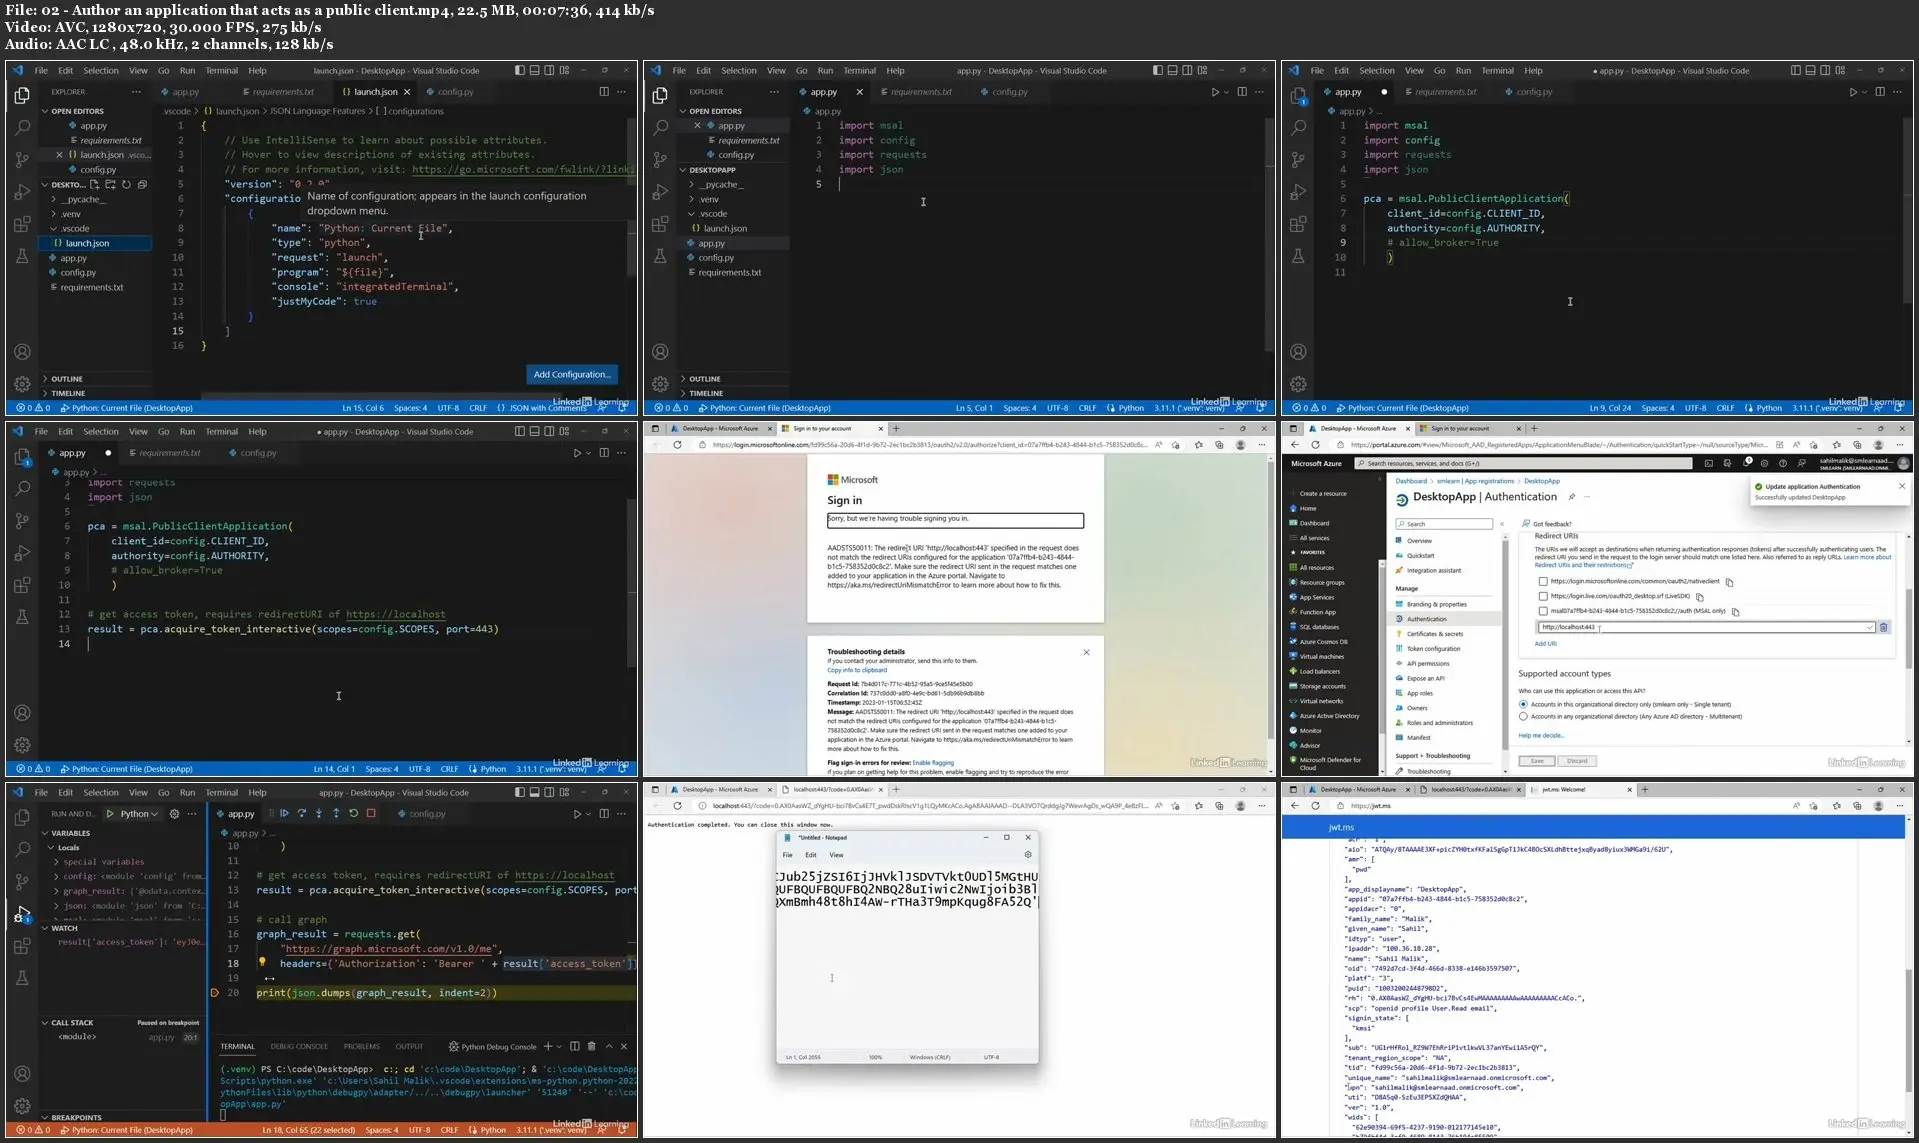Image resolution: width=1919 pixels, height=1143 pixels.
Task: Select the Single tenant accounts radio button
Action: 1523,704
